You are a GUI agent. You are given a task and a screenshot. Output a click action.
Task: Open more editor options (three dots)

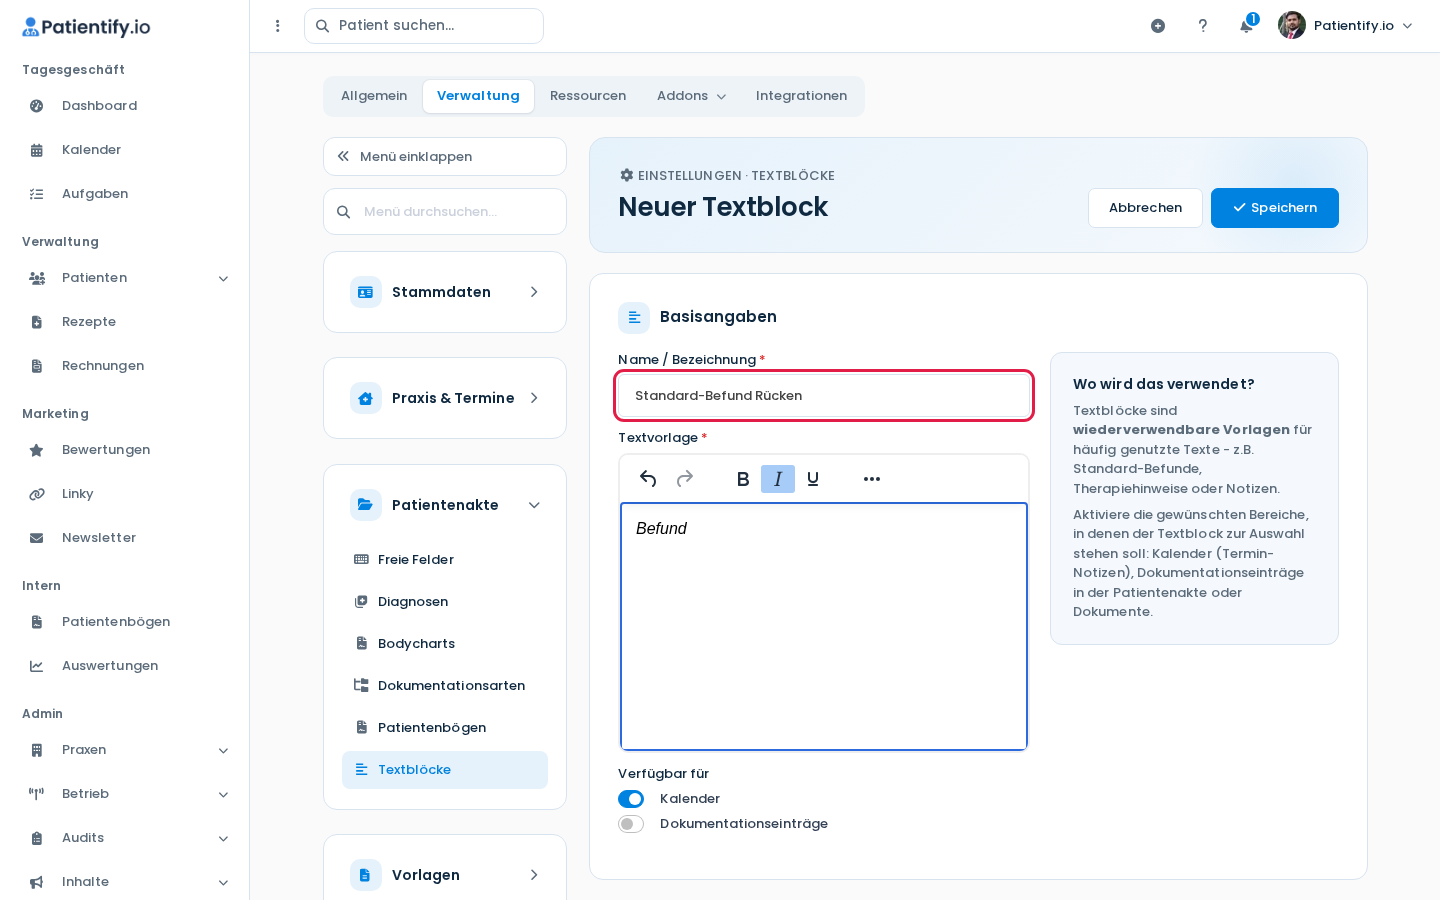coord(872,479)
